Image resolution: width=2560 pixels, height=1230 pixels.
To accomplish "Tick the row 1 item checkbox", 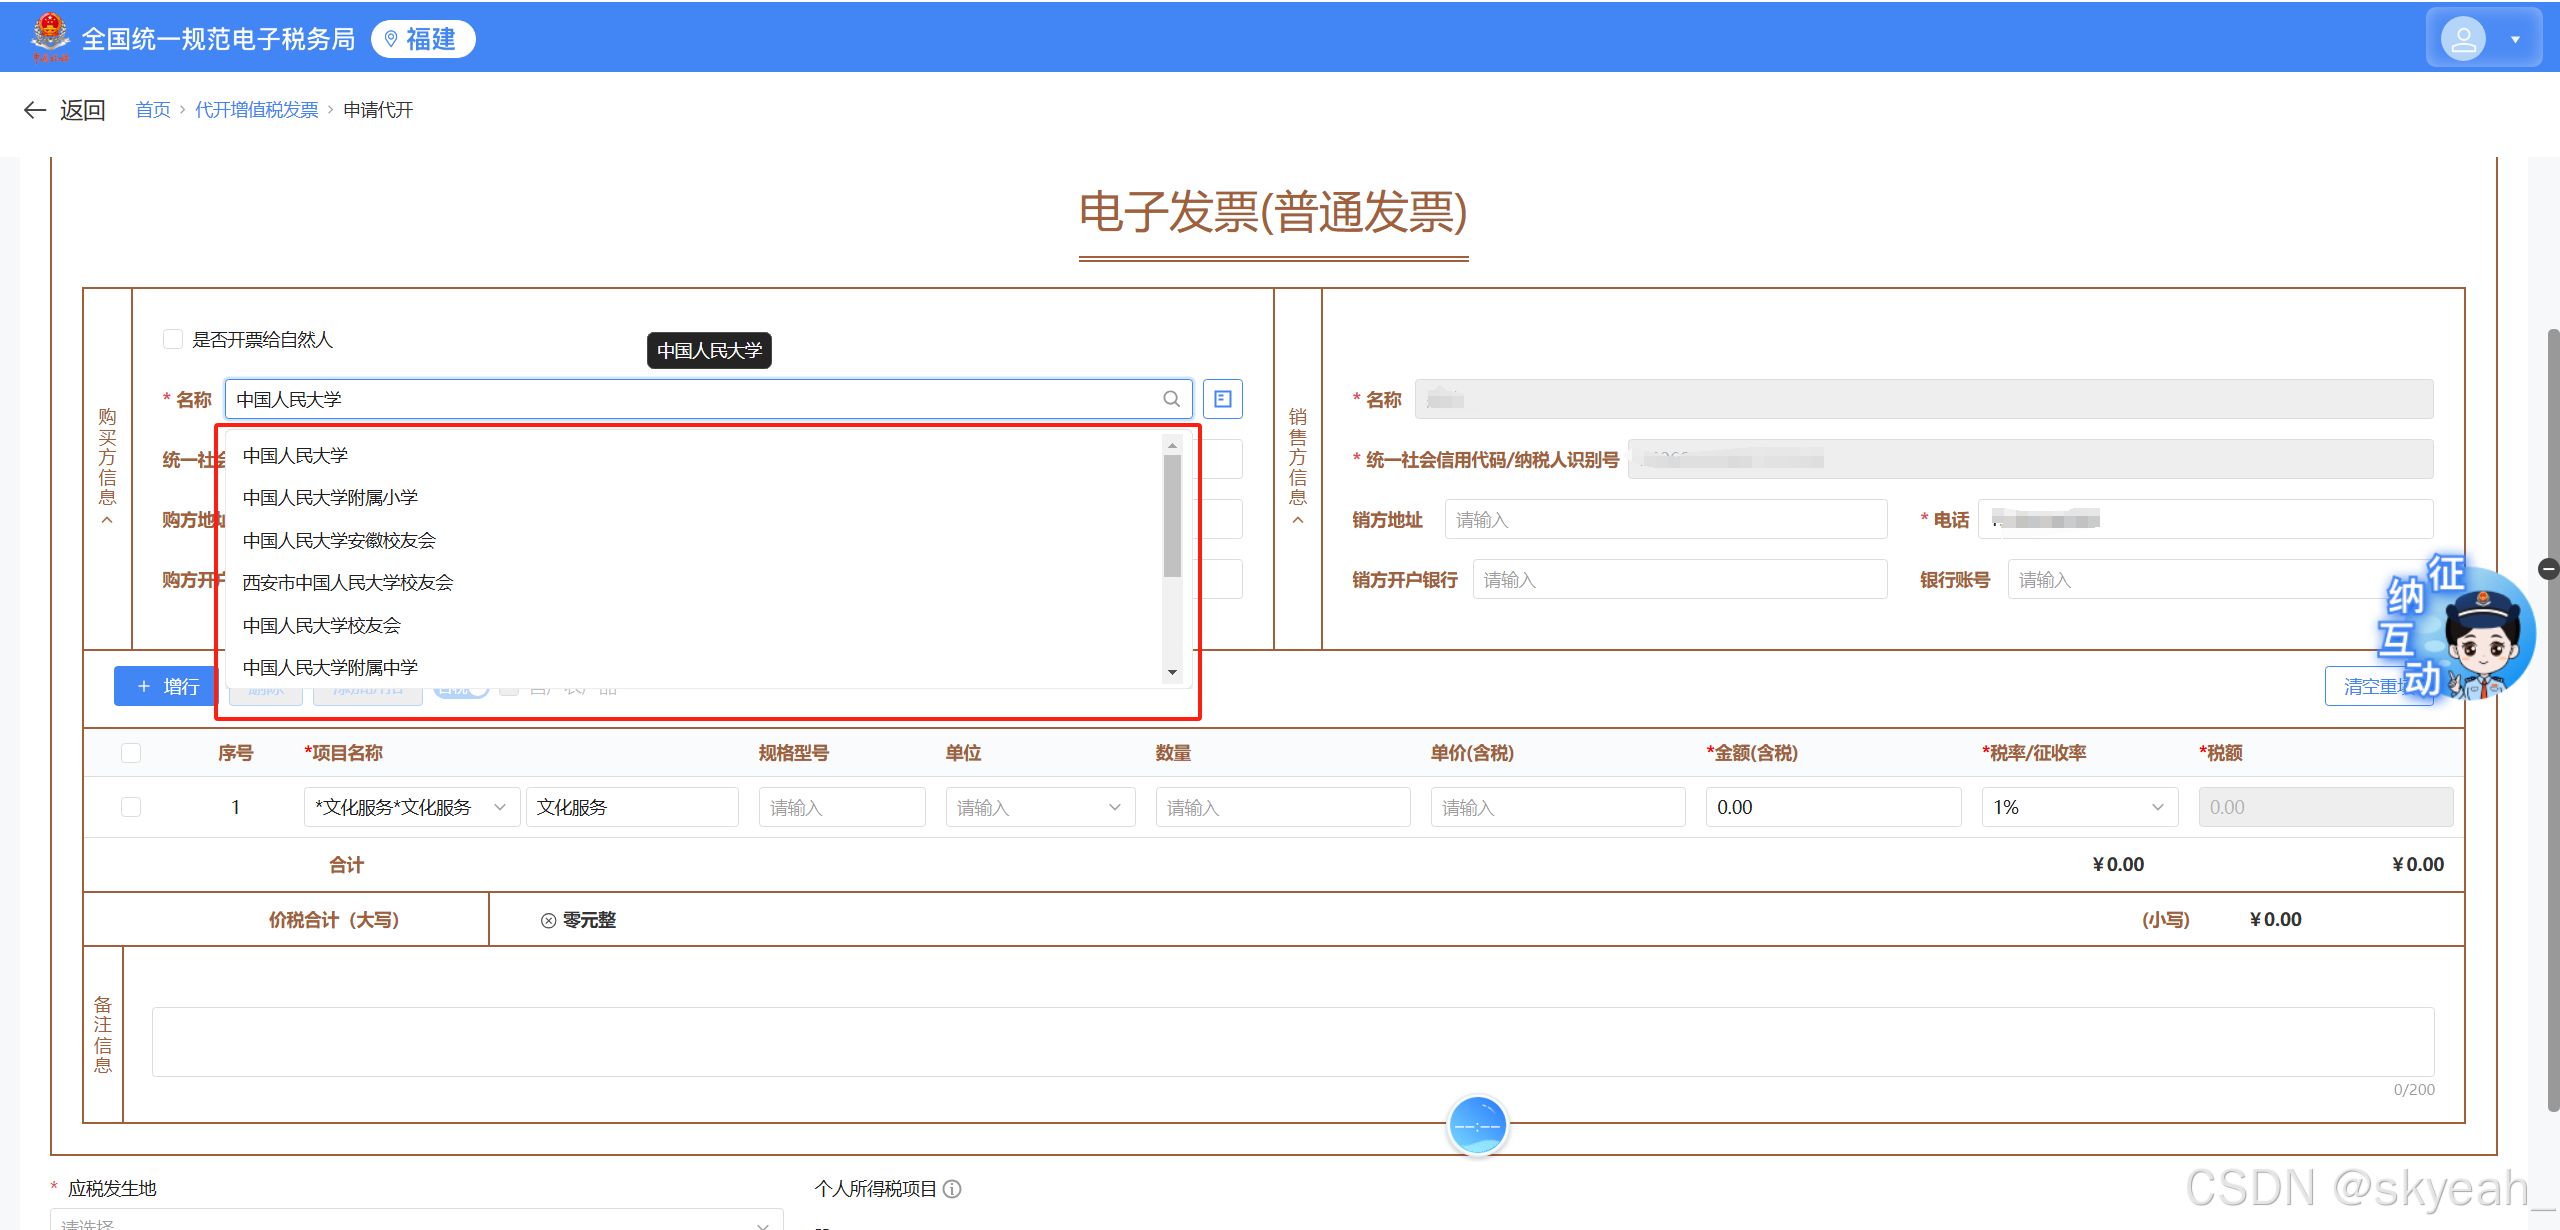I will click(131, 807).
